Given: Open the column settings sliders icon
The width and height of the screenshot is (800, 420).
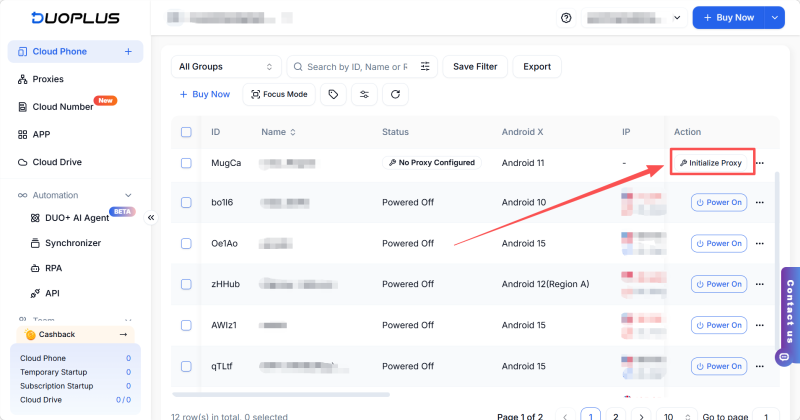Looking at the screenshot, I should coord(365,94).
